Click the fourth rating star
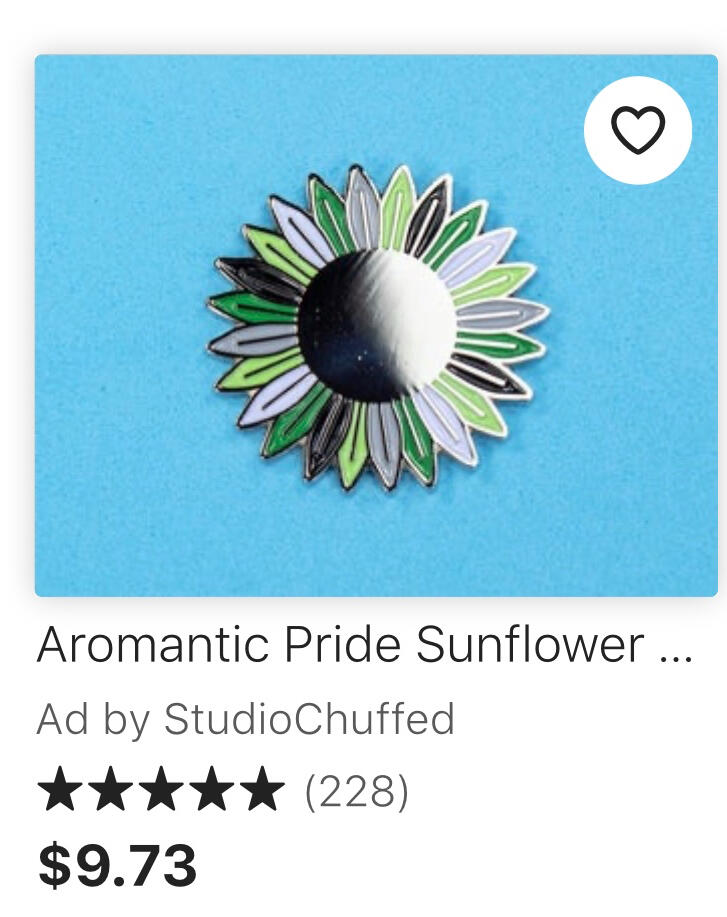The image size is (727, 917). coord(211,789)
